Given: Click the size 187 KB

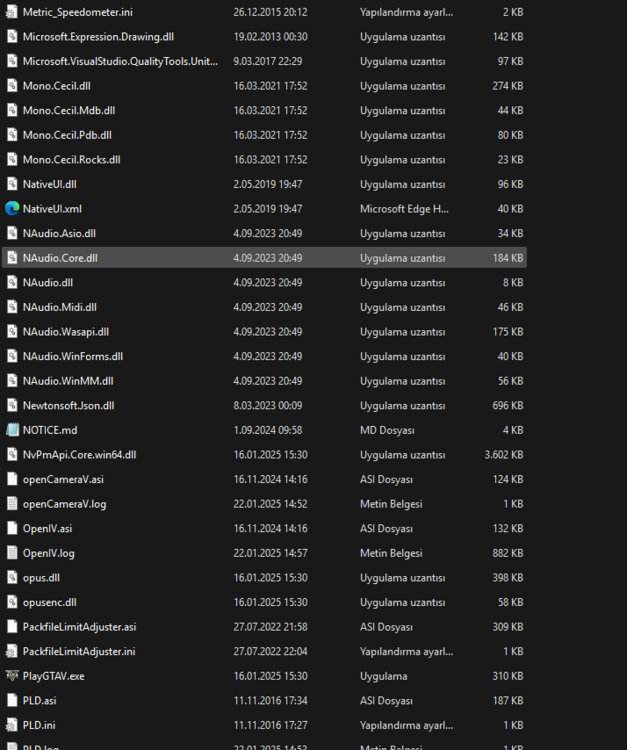Looking at the screenshot, I should pos(508,701).
